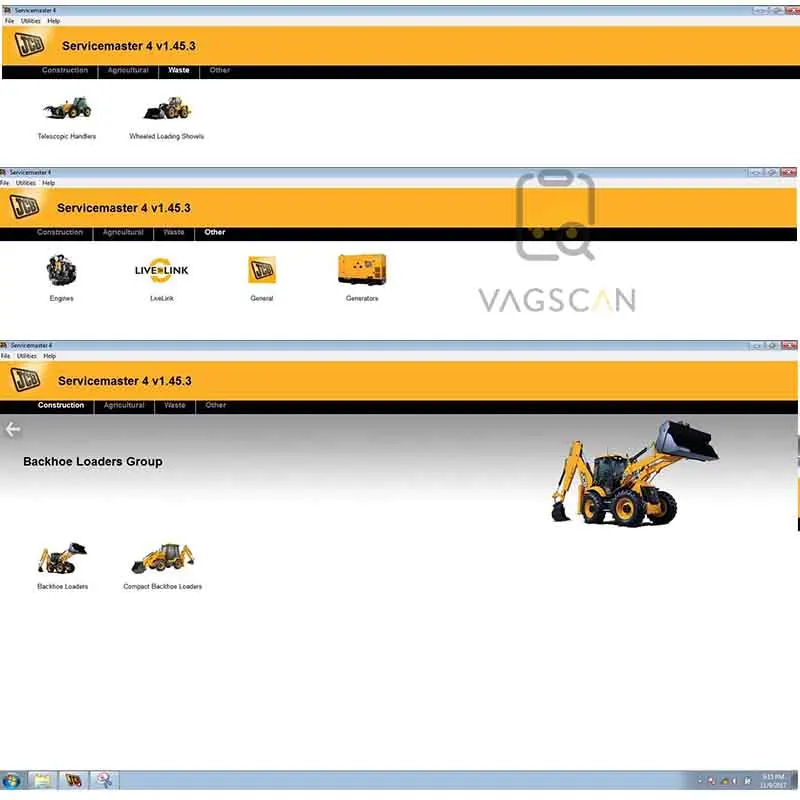Click the JCB logo in the Waste-tab window

tap(30, 44)
